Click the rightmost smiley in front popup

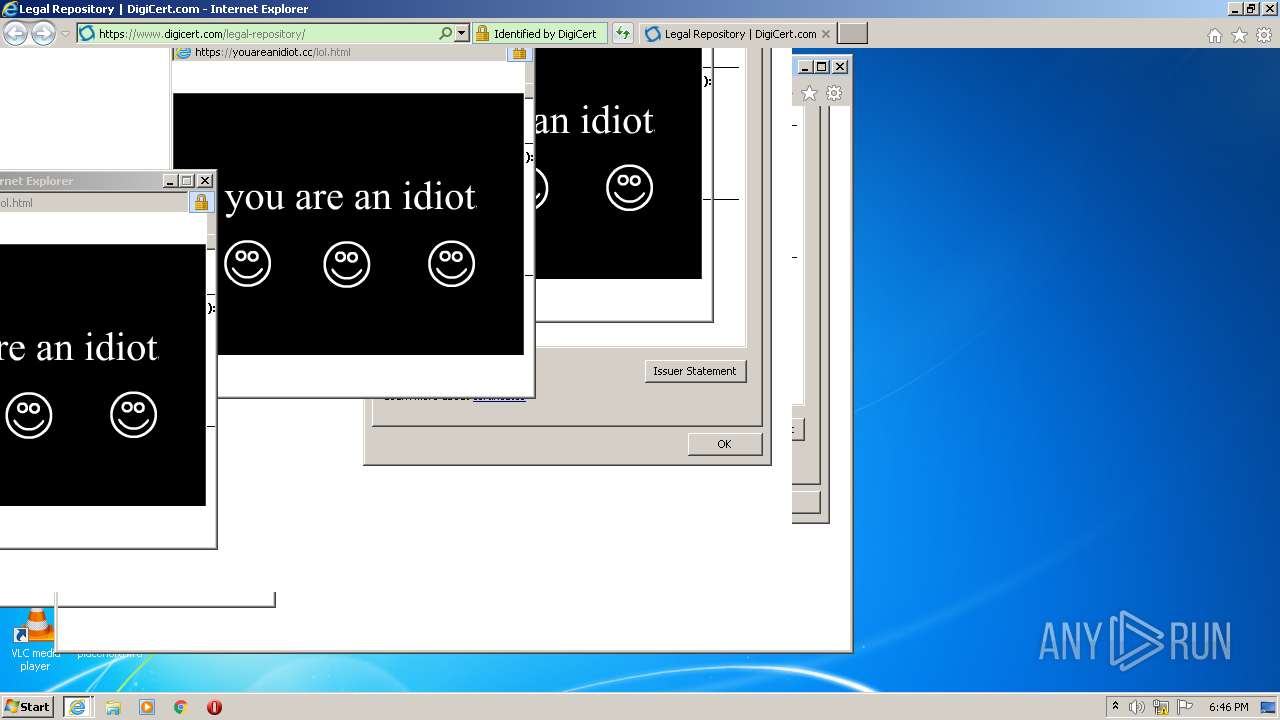pyautogui.click(x=452, y=264)
